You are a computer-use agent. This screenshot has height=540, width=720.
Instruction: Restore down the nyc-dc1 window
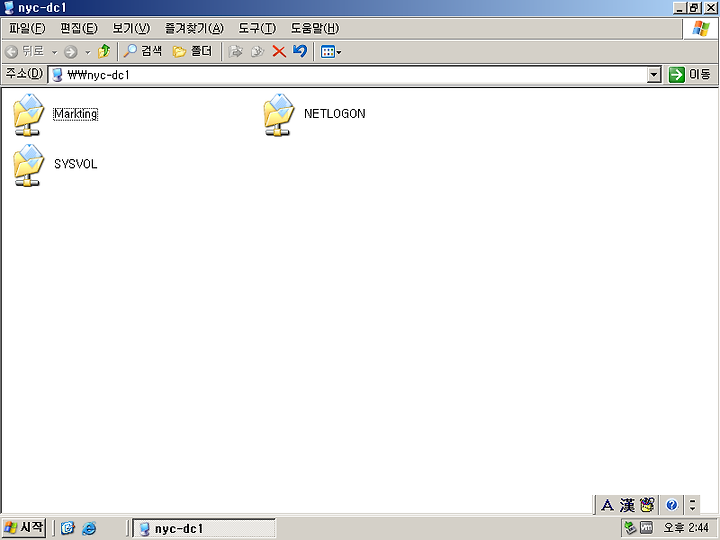click(694, 8)
